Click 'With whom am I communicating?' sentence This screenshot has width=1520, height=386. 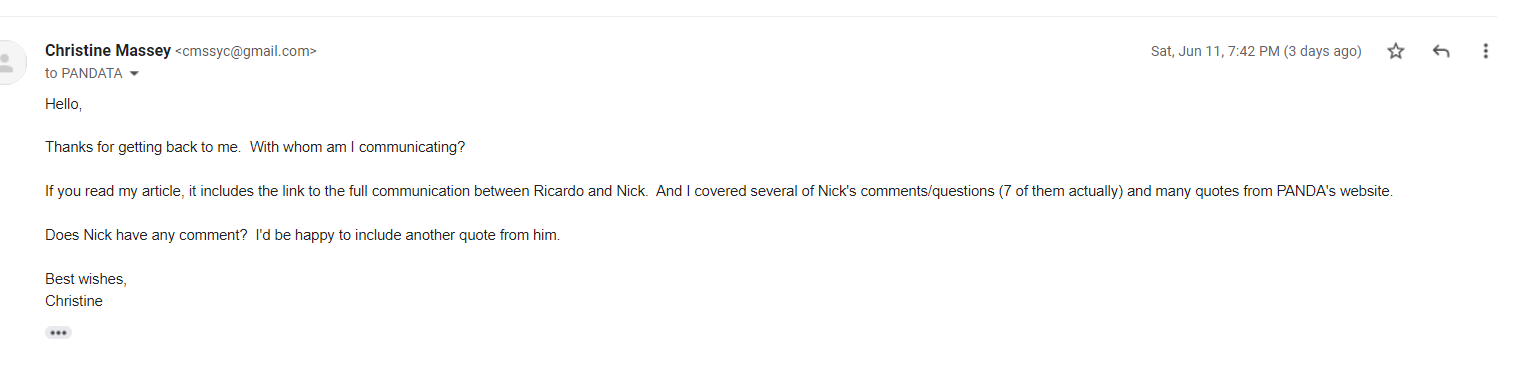[x=357, y=147]
